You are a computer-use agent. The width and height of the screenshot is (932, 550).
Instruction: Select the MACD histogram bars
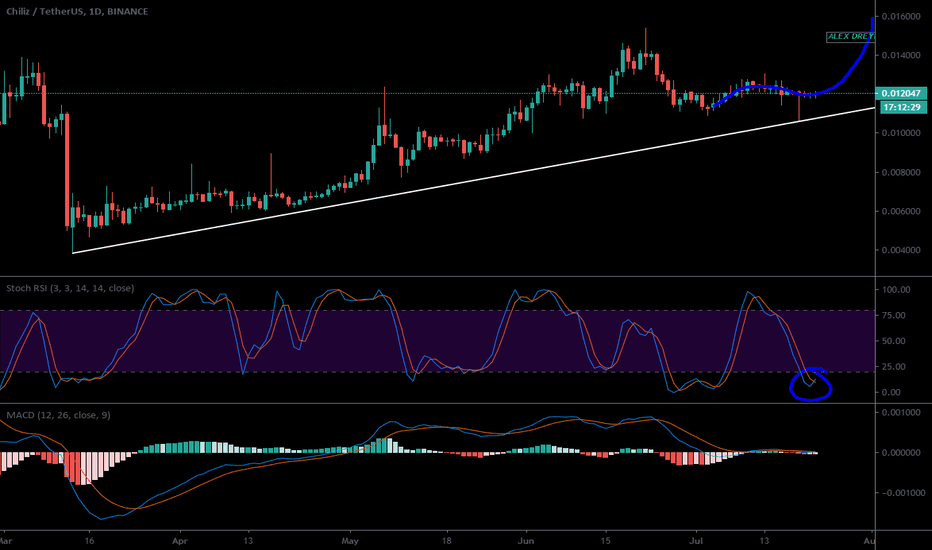coord(409,462)
